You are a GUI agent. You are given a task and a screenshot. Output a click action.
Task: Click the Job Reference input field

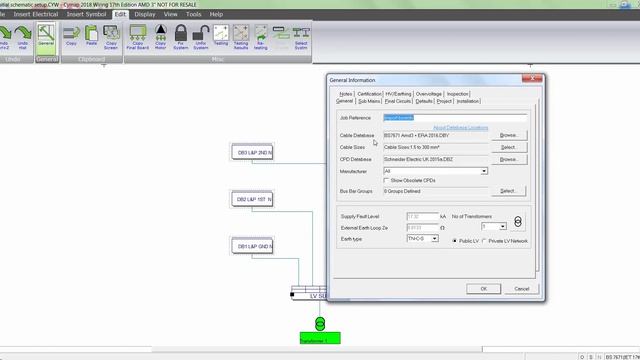tap(455, 118)
